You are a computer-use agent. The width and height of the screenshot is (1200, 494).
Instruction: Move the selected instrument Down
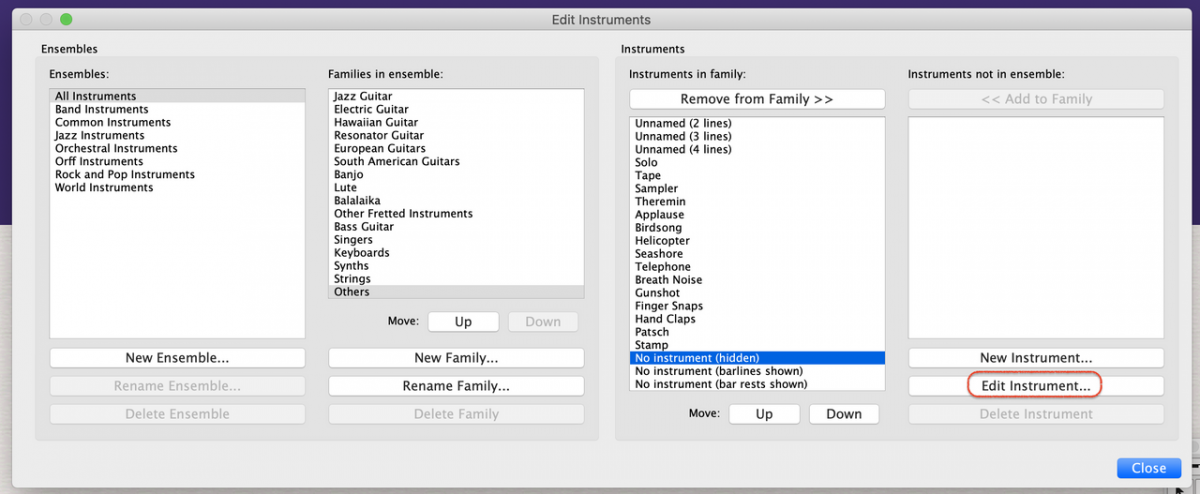click(843, 414)
